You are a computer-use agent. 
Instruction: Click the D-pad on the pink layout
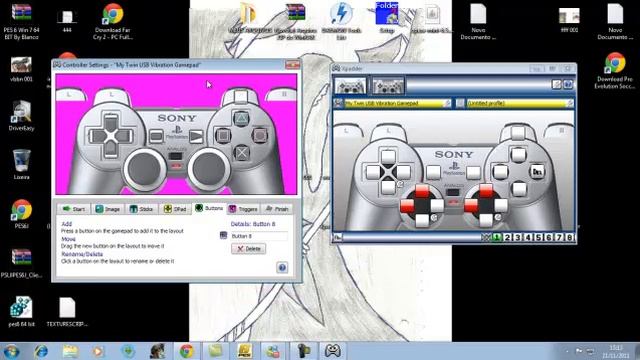point(111,136)
